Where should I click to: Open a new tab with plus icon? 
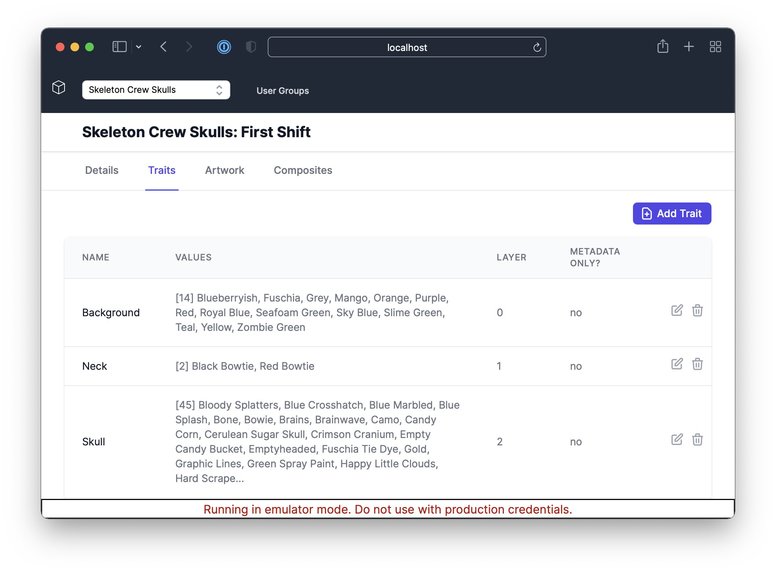pos(688,47)
